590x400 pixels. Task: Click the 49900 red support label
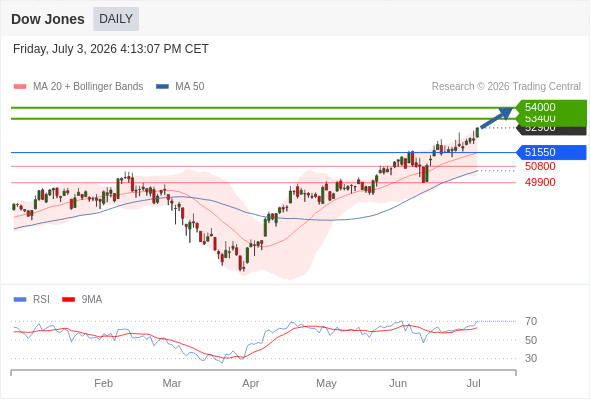point(540,183)
